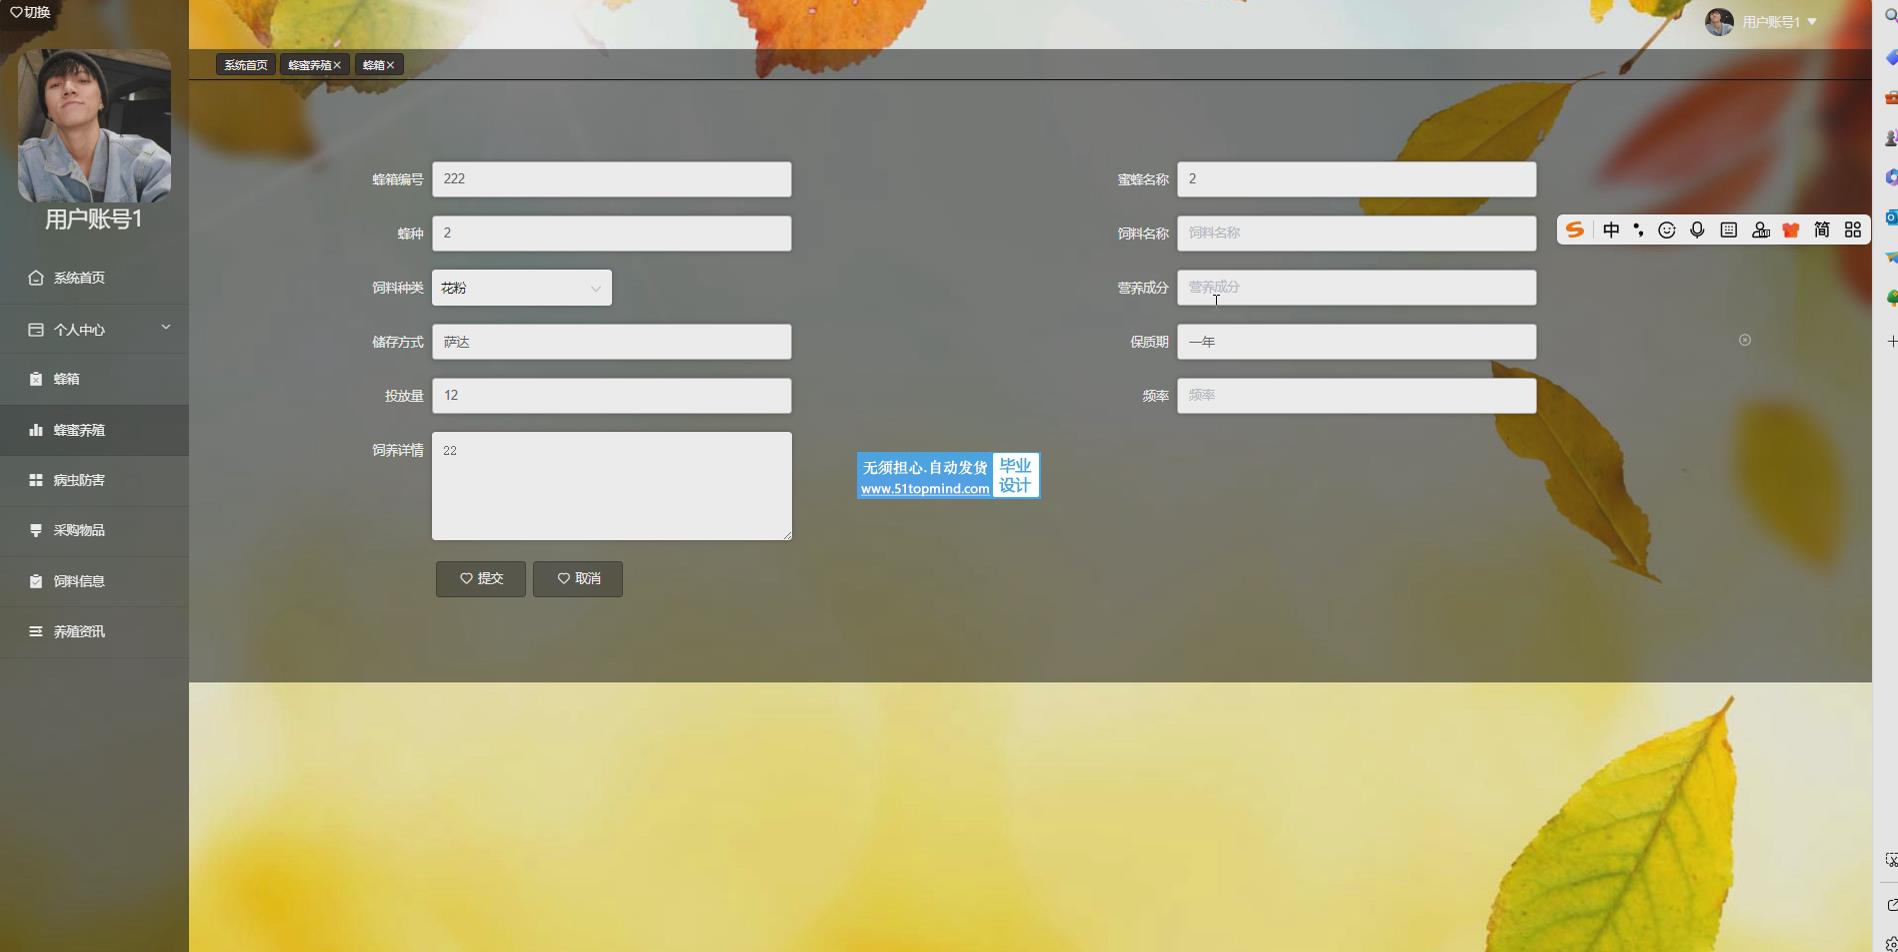Screen dimensions: 1898x952
Task: Click the small circled X icon
Action: (x=1745, y=340)
